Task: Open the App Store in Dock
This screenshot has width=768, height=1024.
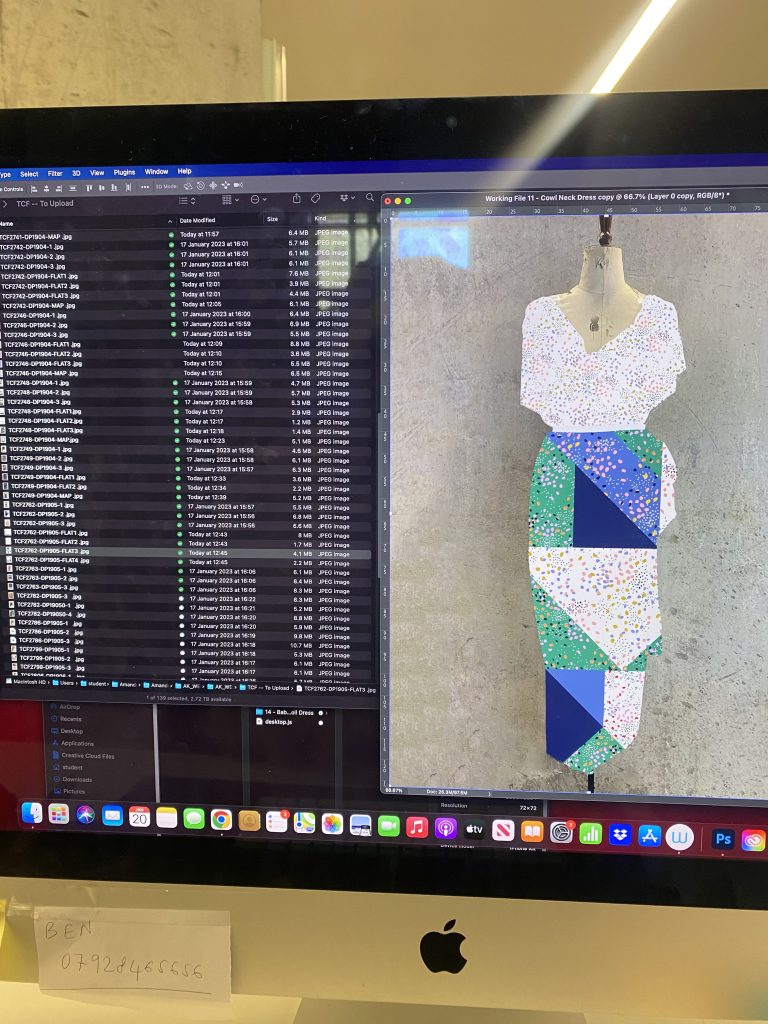Action: (649, 837)
